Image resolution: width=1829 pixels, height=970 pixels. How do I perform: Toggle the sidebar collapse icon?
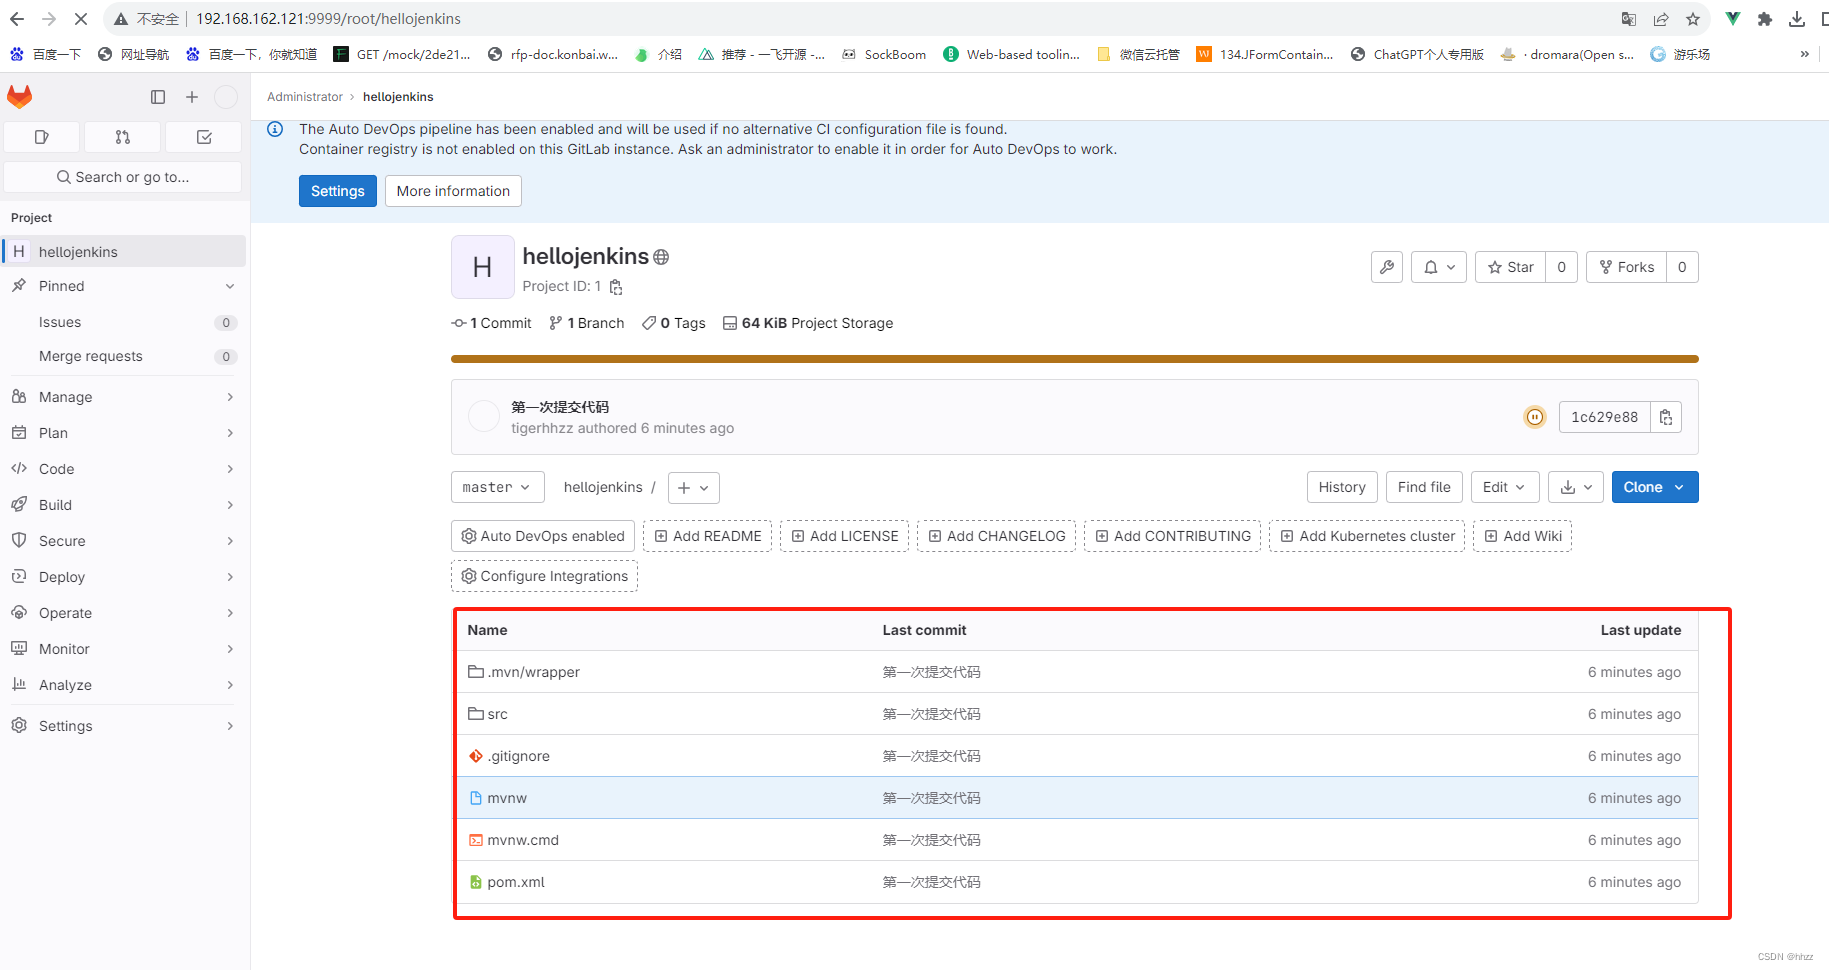click(x=158, y=97)
